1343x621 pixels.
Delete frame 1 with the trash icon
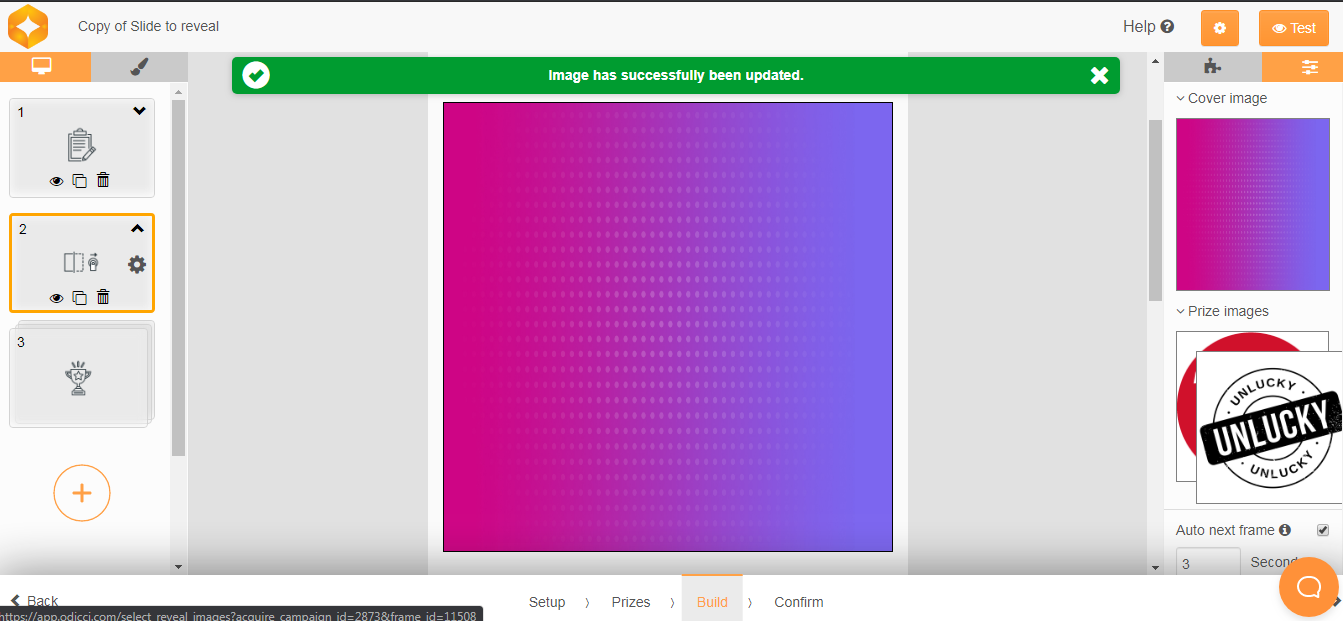[x=103, y=181]
